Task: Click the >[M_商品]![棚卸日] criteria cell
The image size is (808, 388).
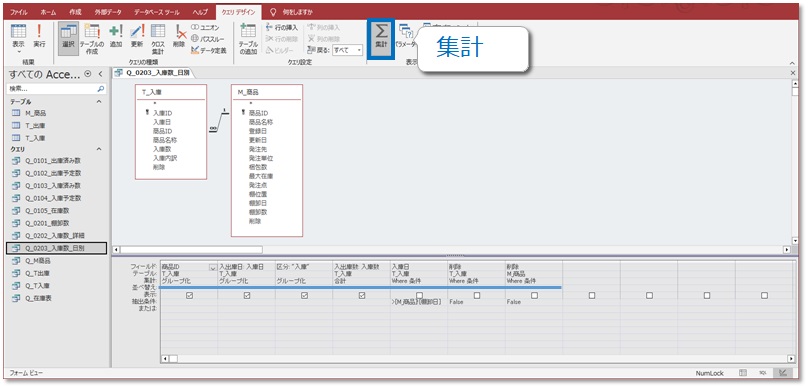Action: [x=418, y=302]
